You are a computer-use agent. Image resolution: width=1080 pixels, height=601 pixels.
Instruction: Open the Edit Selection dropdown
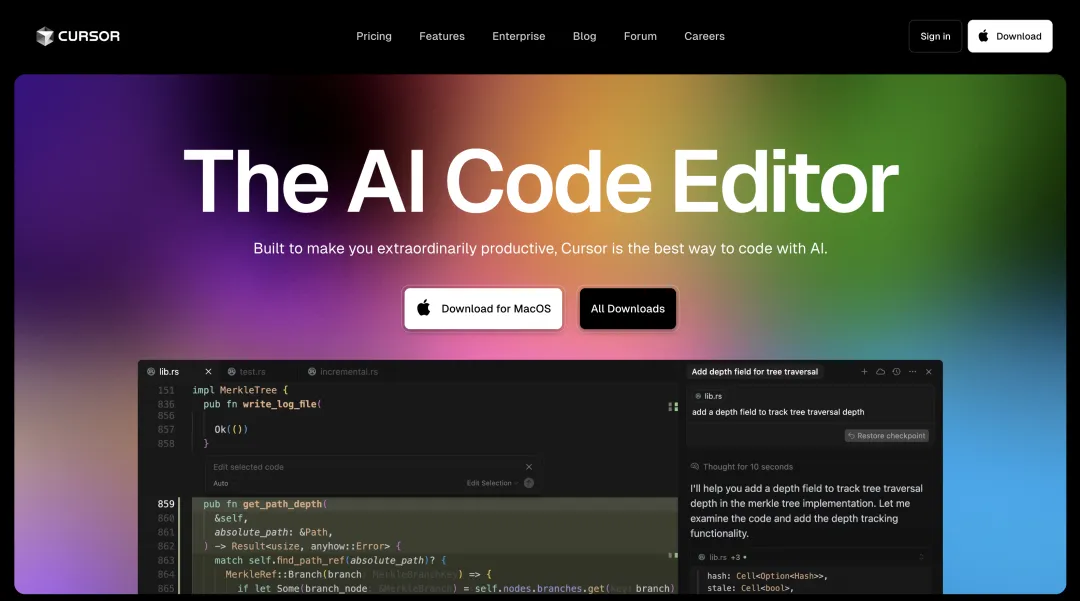click(492, 483)
